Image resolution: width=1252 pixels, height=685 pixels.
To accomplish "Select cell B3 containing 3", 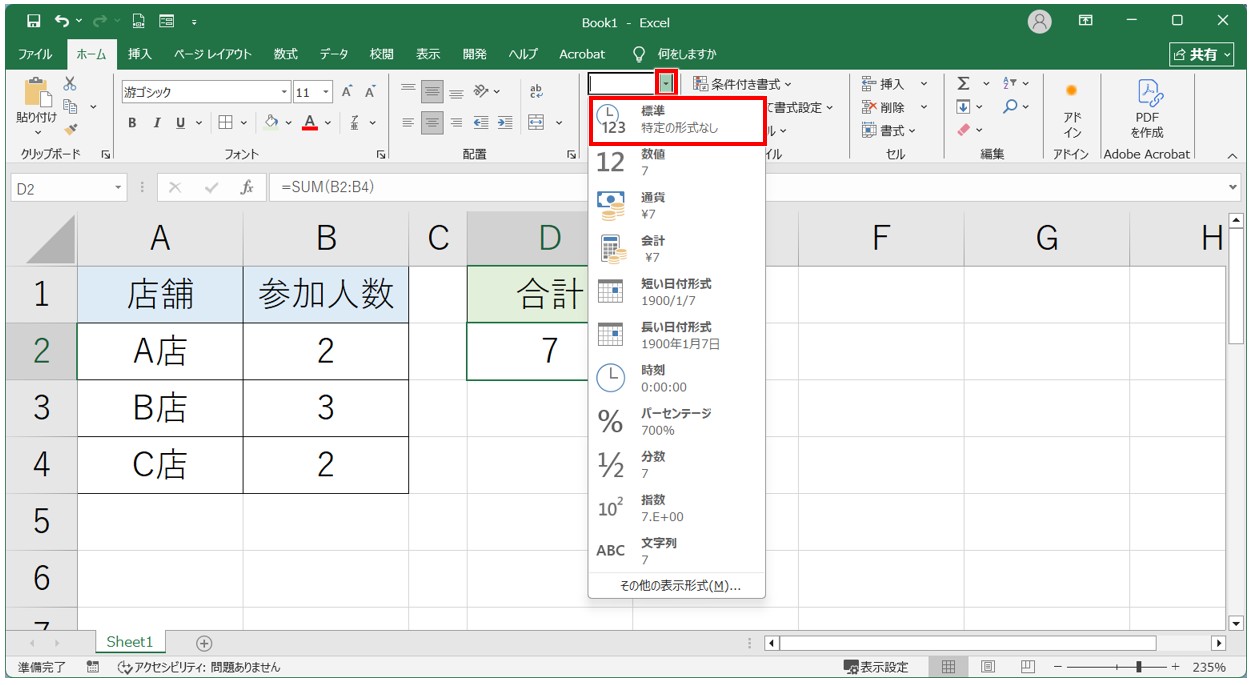I will 326,408.
